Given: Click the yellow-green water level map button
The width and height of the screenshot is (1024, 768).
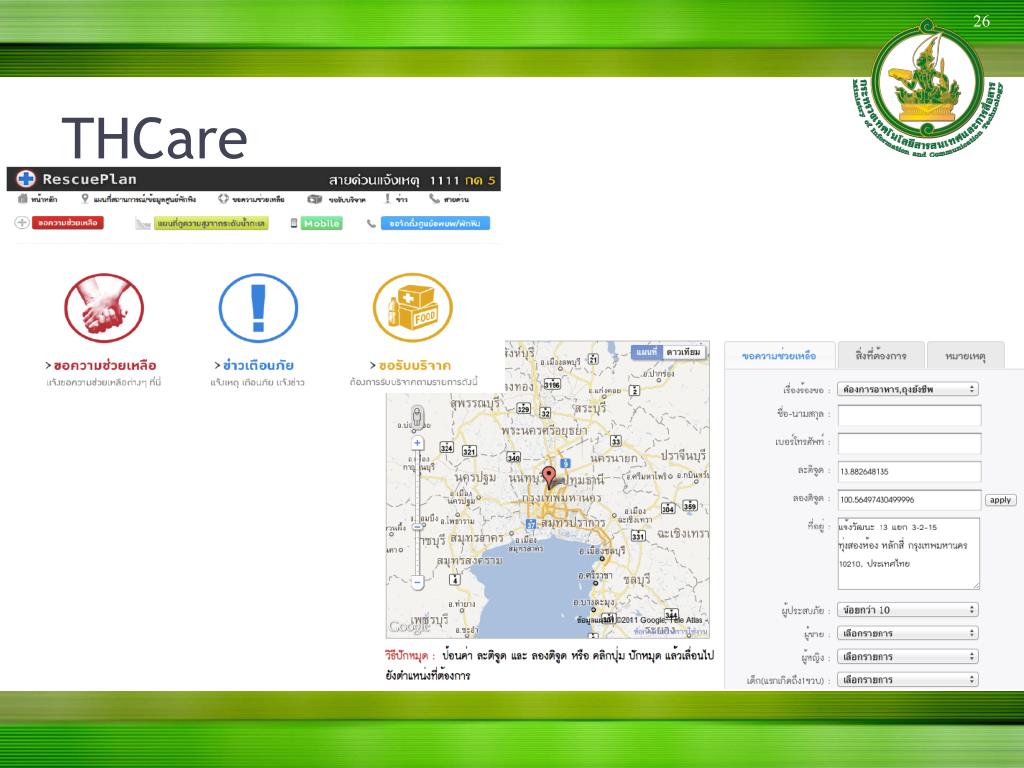Looking at the screenshot, I should coord(211,224).
